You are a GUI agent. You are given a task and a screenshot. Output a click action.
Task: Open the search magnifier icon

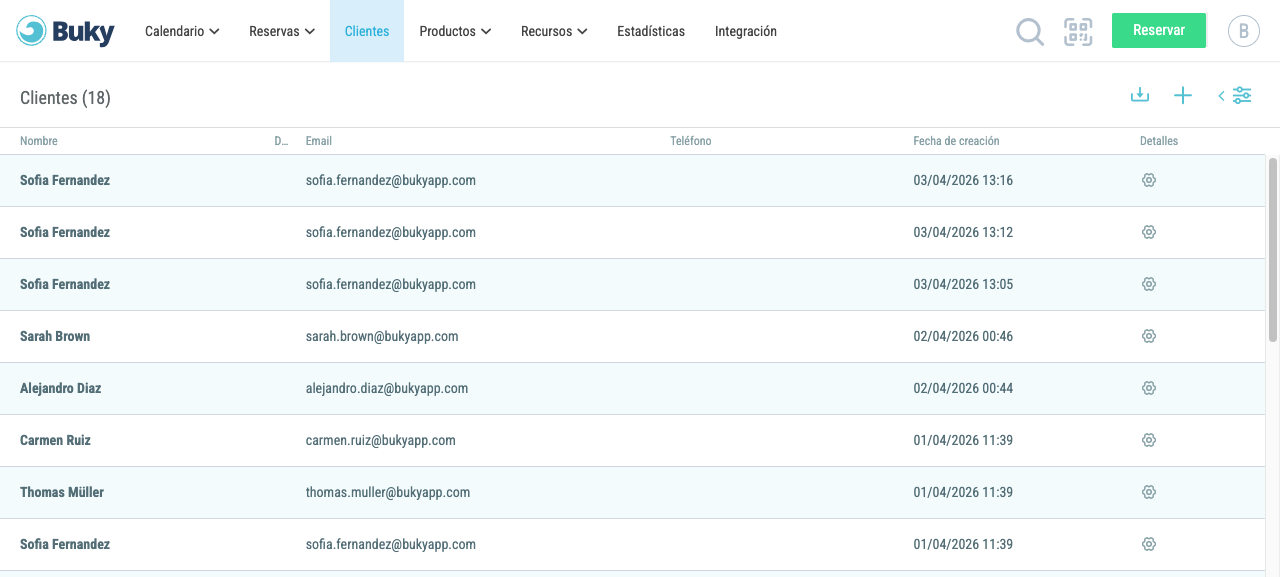coord(1030,32)
